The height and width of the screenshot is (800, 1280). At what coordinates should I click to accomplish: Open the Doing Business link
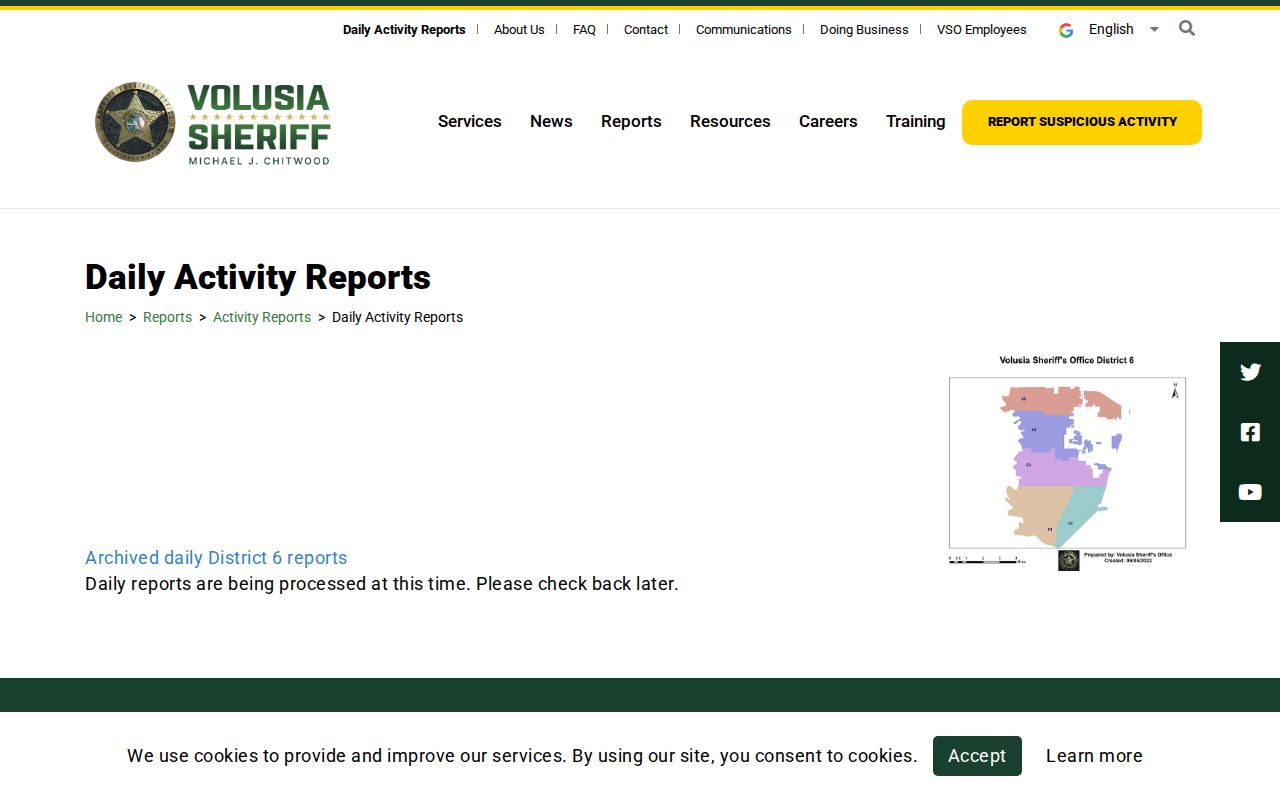pyautogui.click(x=864, y=30)
